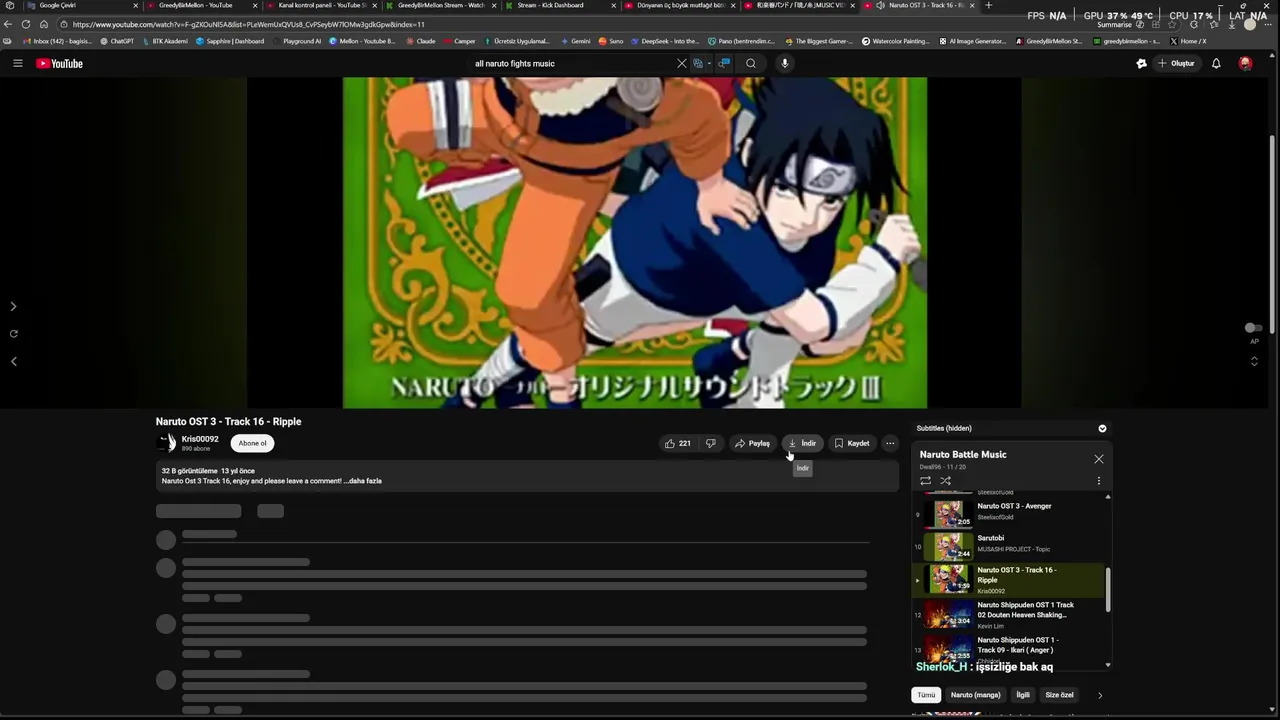Viewport: 1280px width, 720px height.
Task: Clear the search box with X icon
Action: coord(682,63)
